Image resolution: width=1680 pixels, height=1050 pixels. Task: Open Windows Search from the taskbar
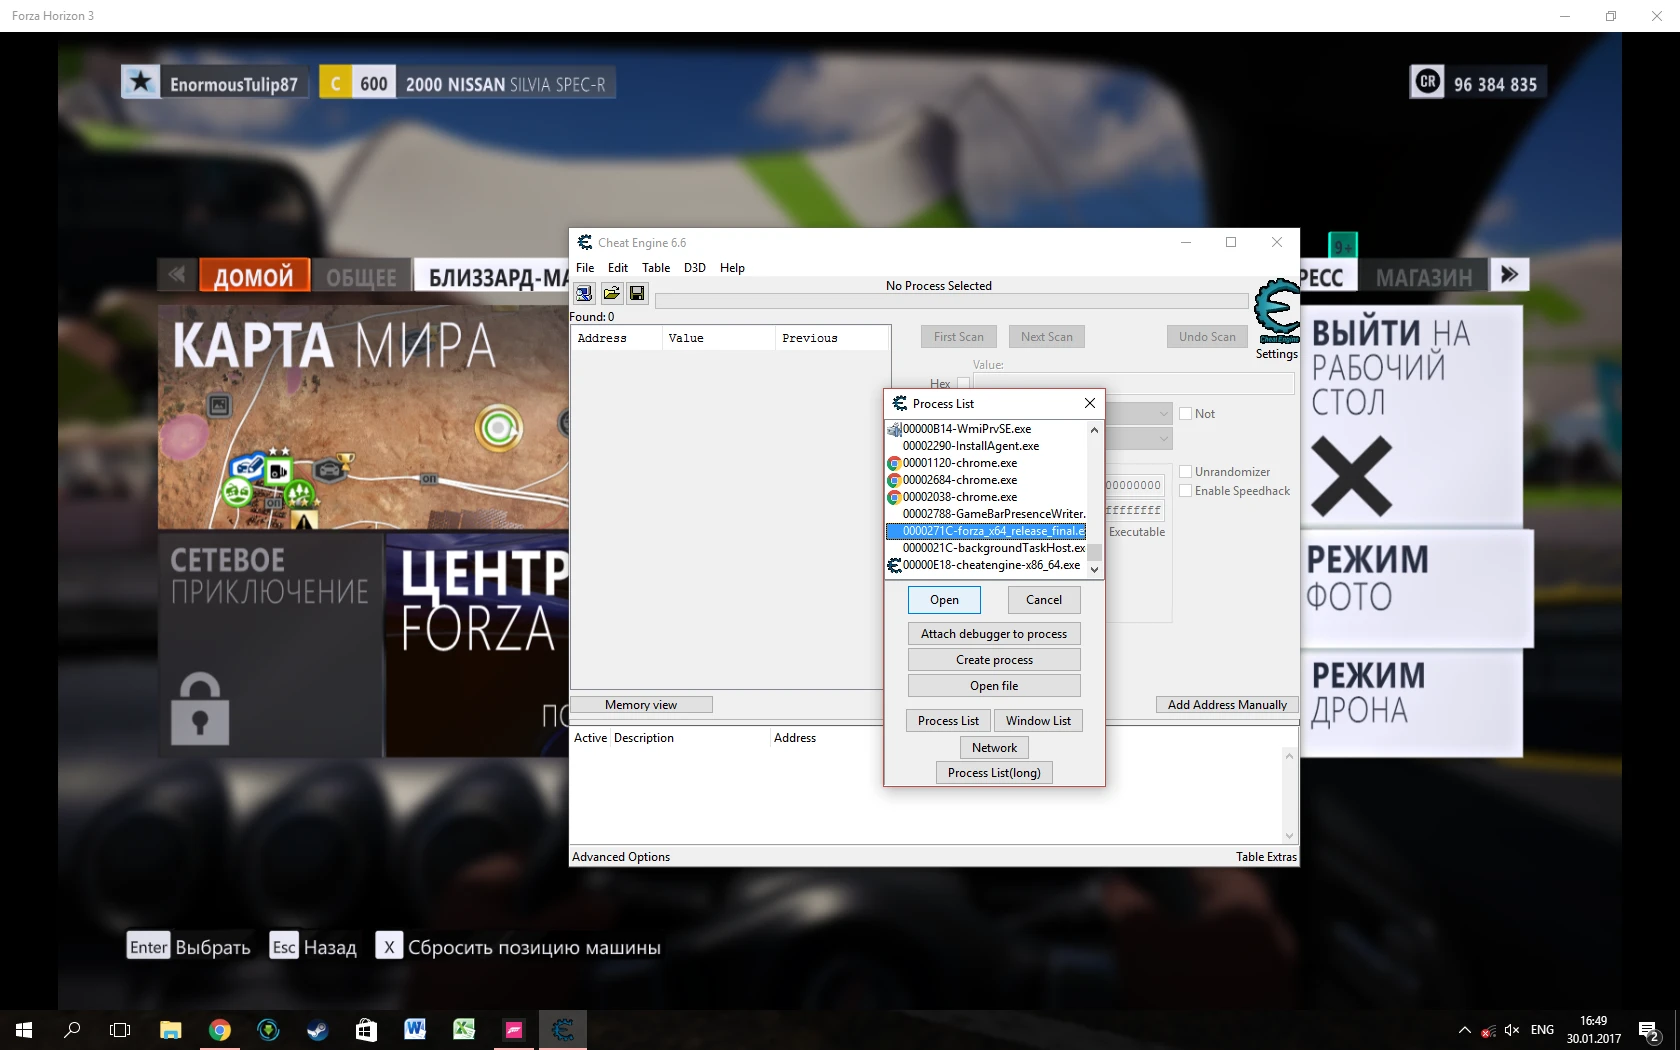pyautogui.click(x=71, y=1029)
